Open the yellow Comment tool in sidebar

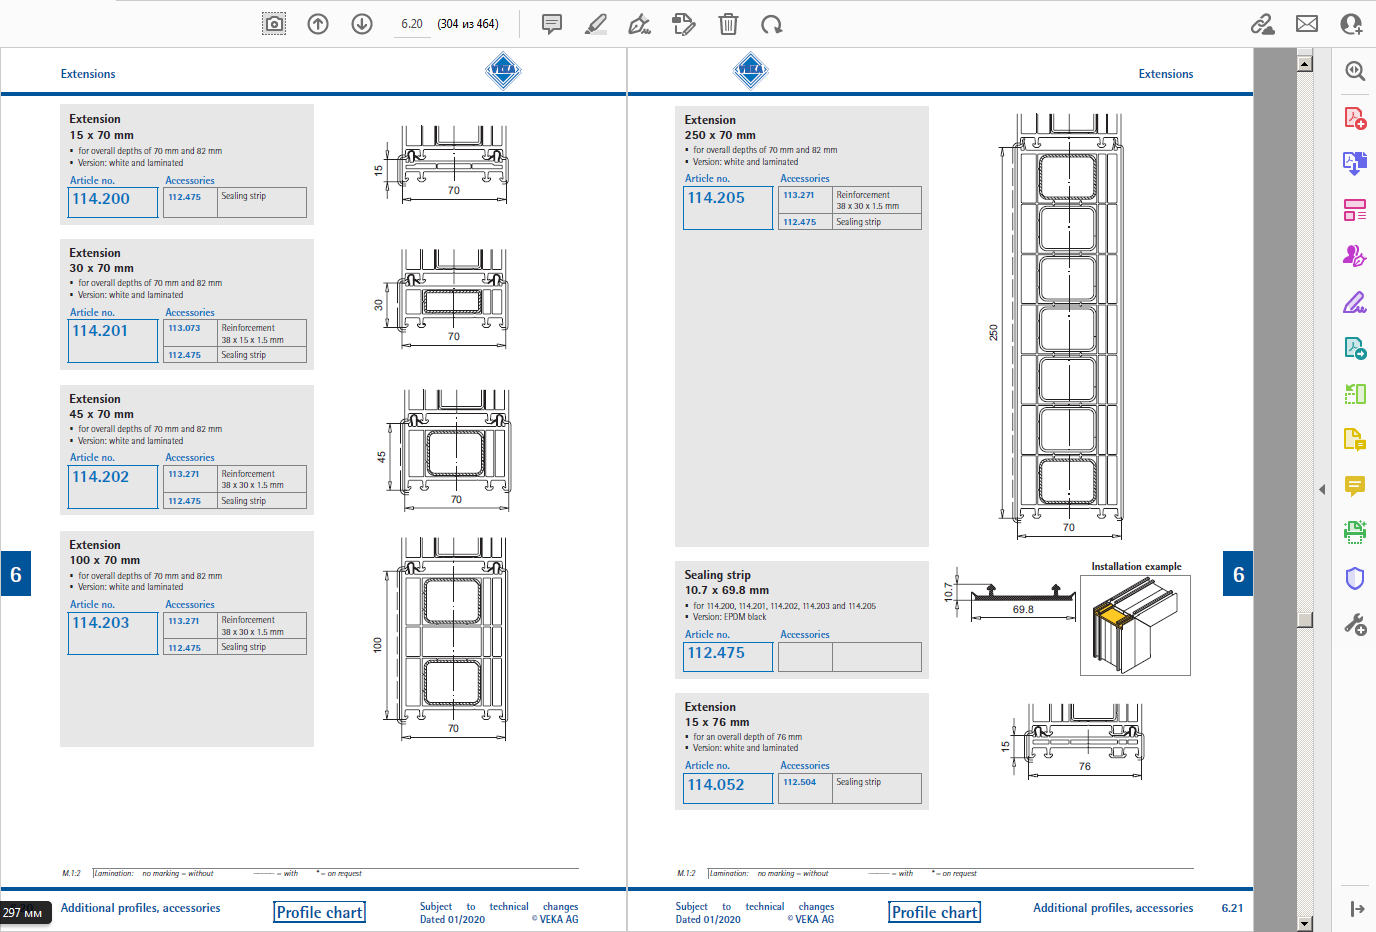point(1354,486)
